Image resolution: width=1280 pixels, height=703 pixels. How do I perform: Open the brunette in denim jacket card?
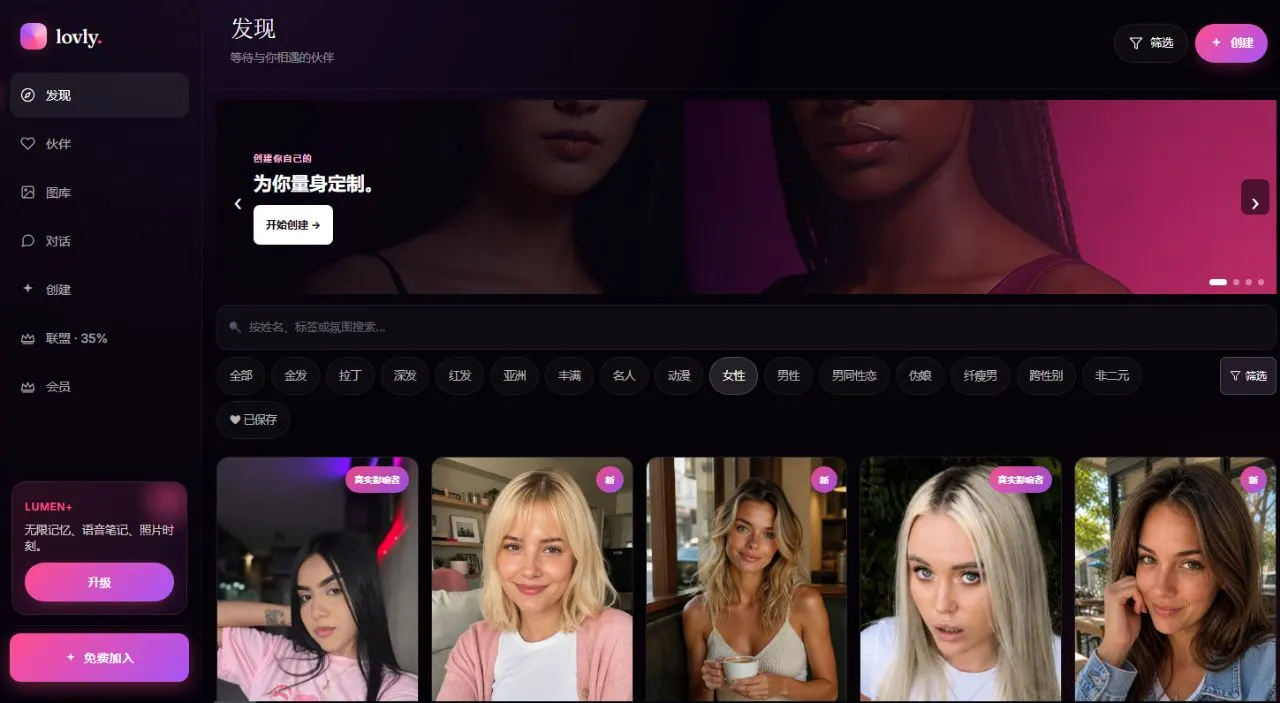click(1176, 580)
